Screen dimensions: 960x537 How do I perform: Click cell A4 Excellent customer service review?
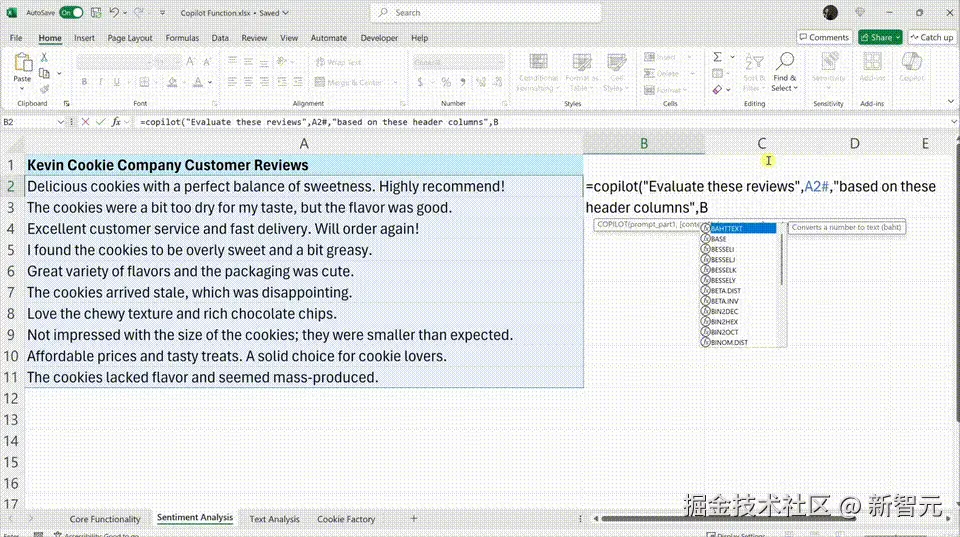[x=304, y=229]
